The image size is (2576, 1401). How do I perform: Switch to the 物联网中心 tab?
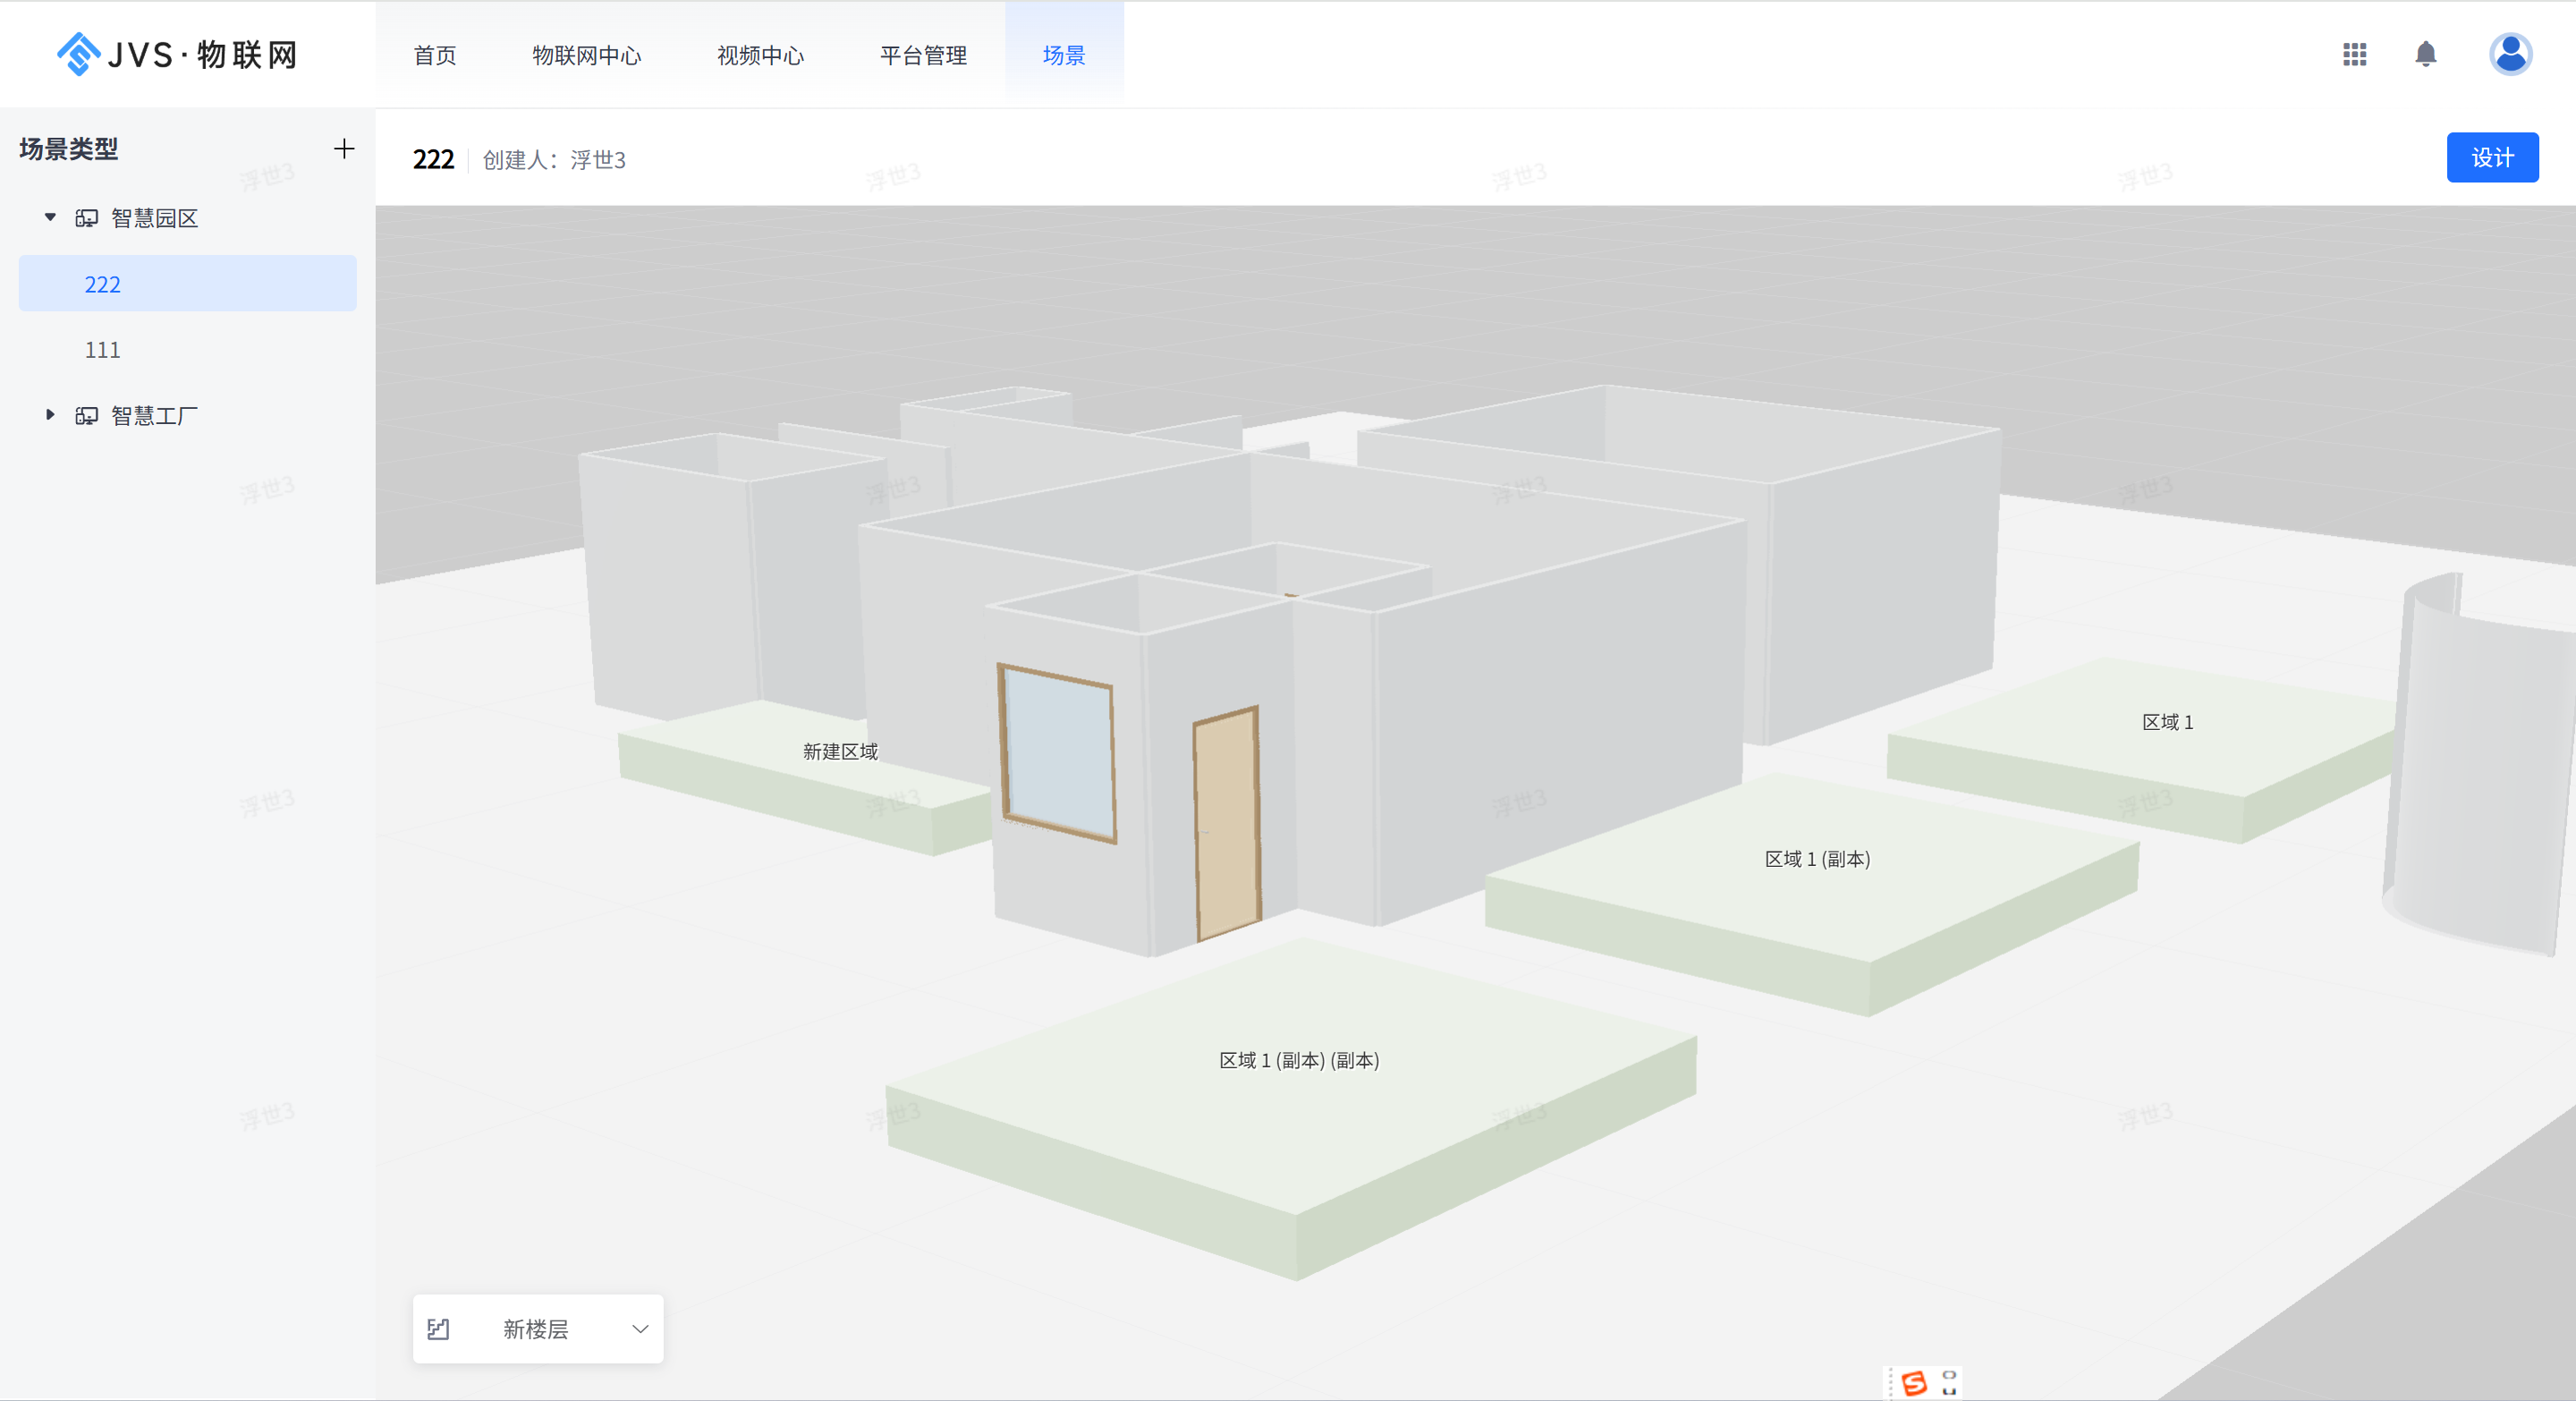[x=586, y=56]
